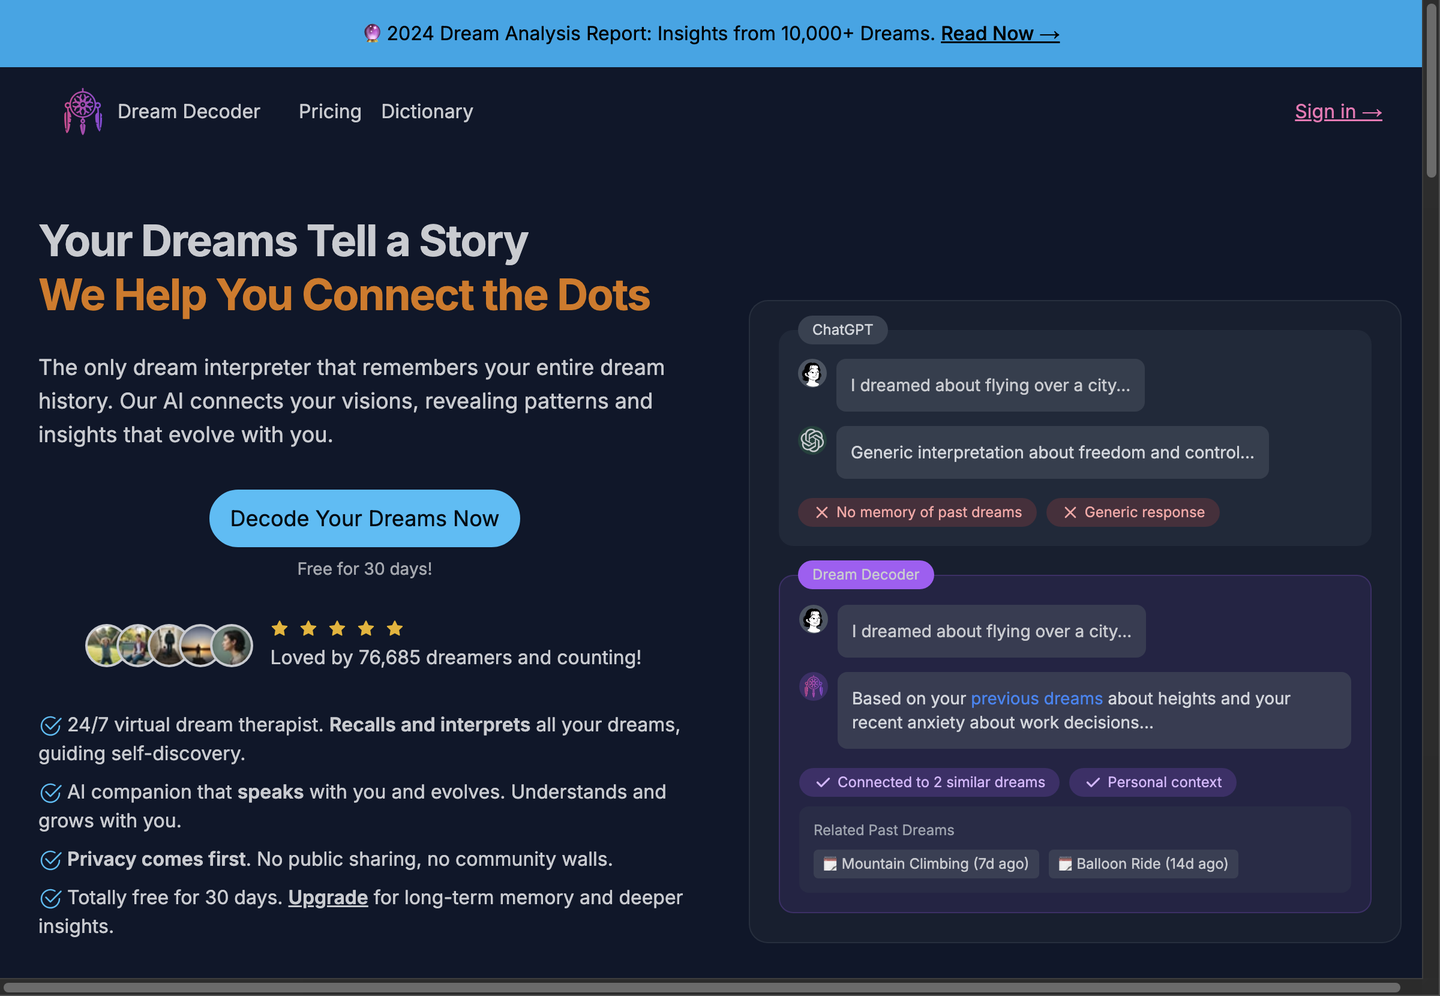Click user avatar in ChatGPT conversation

click(x=812, y=374)
